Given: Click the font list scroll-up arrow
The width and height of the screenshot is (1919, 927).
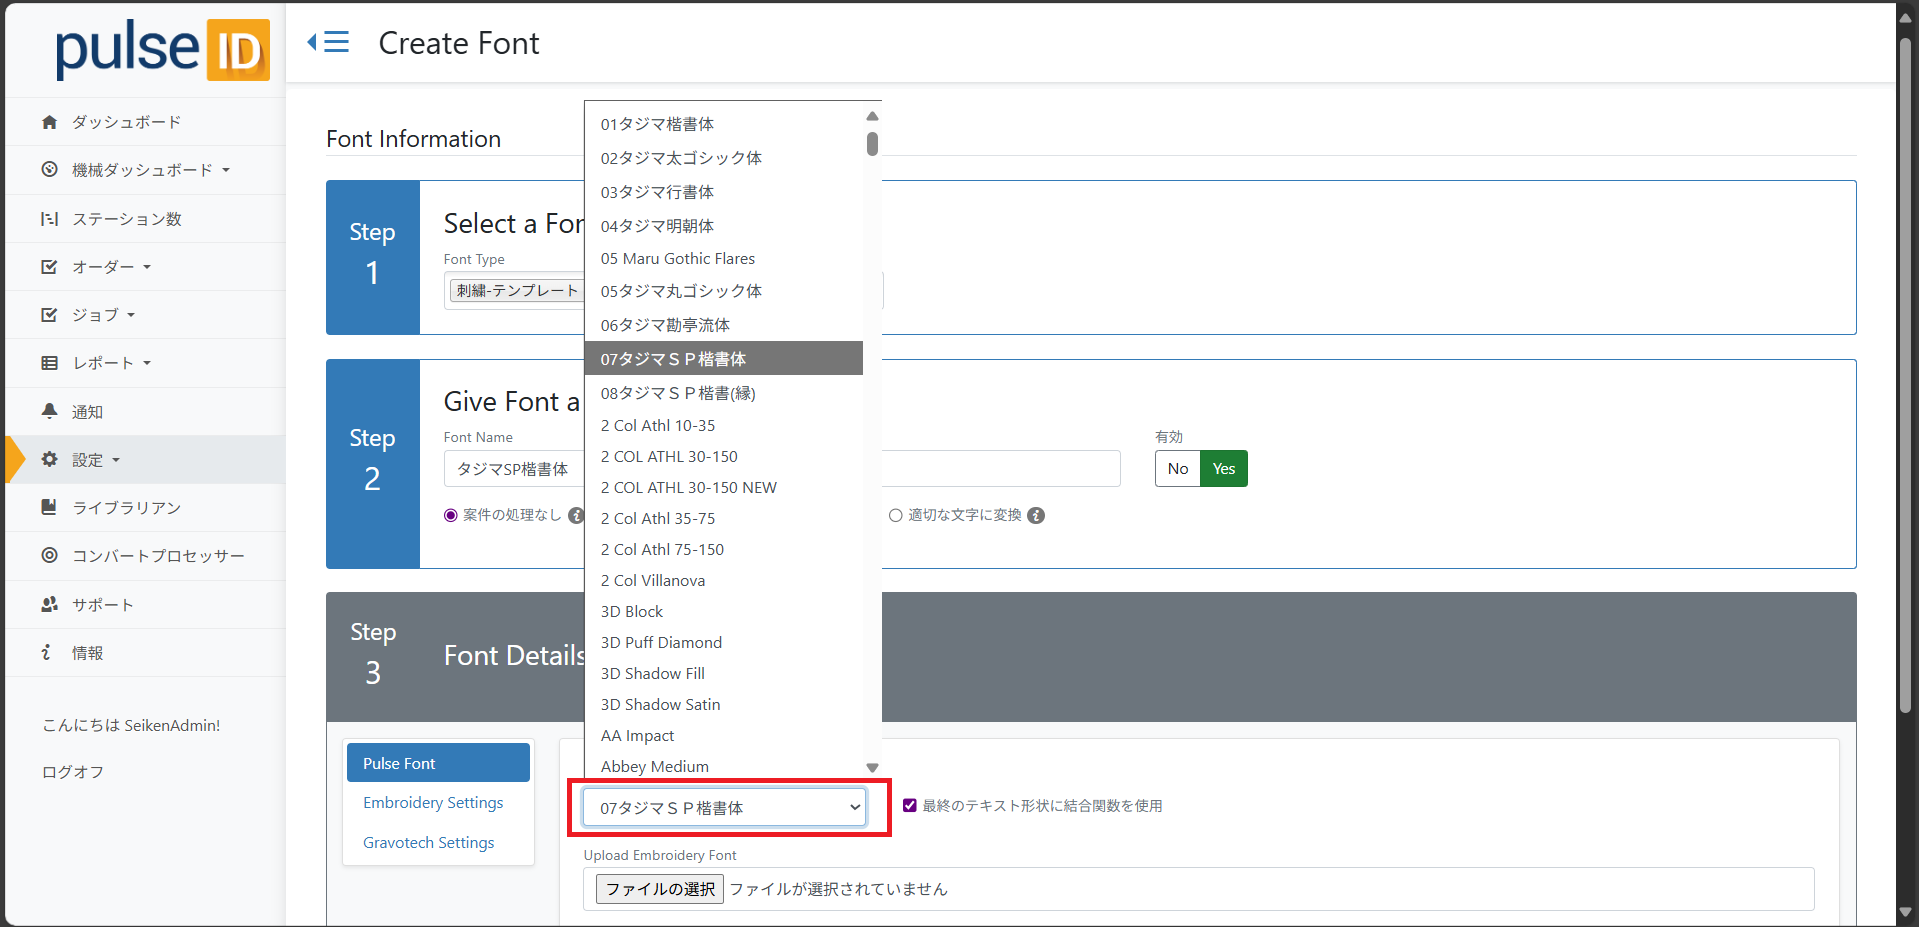Looking at the screenshot, I should coord(872,116).
